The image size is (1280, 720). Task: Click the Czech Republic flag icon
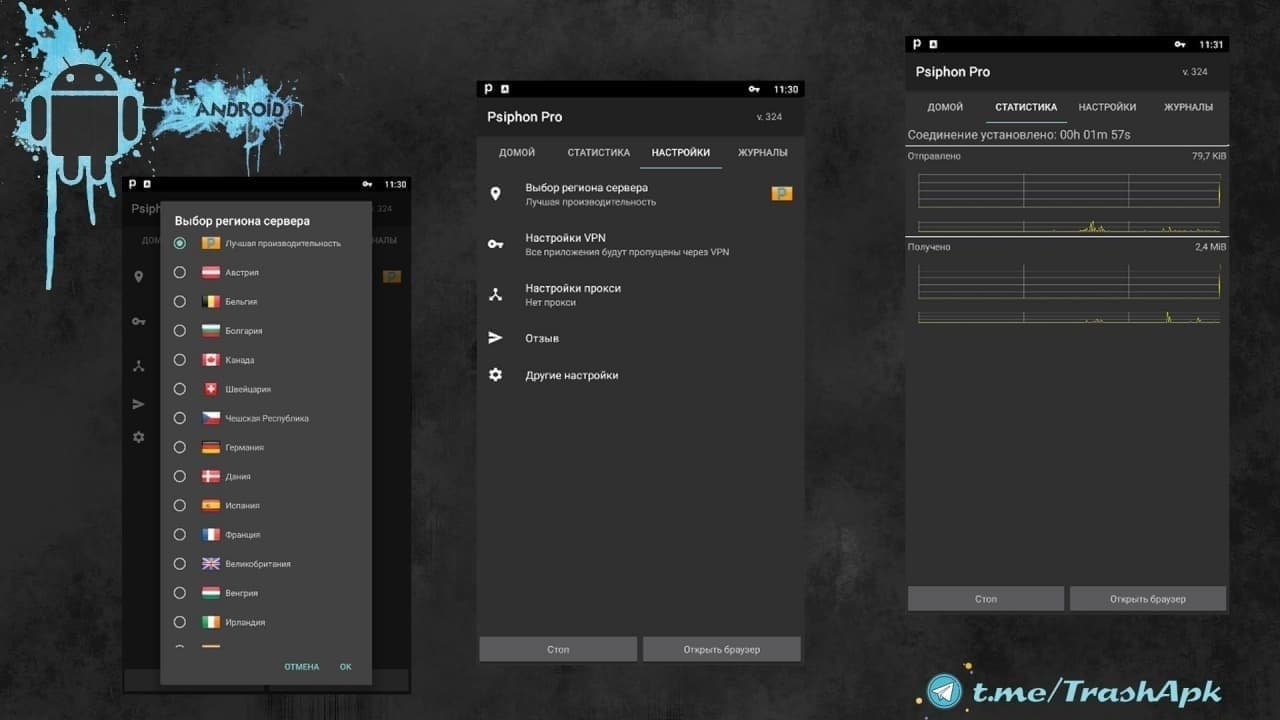click(x=211, y=418)
